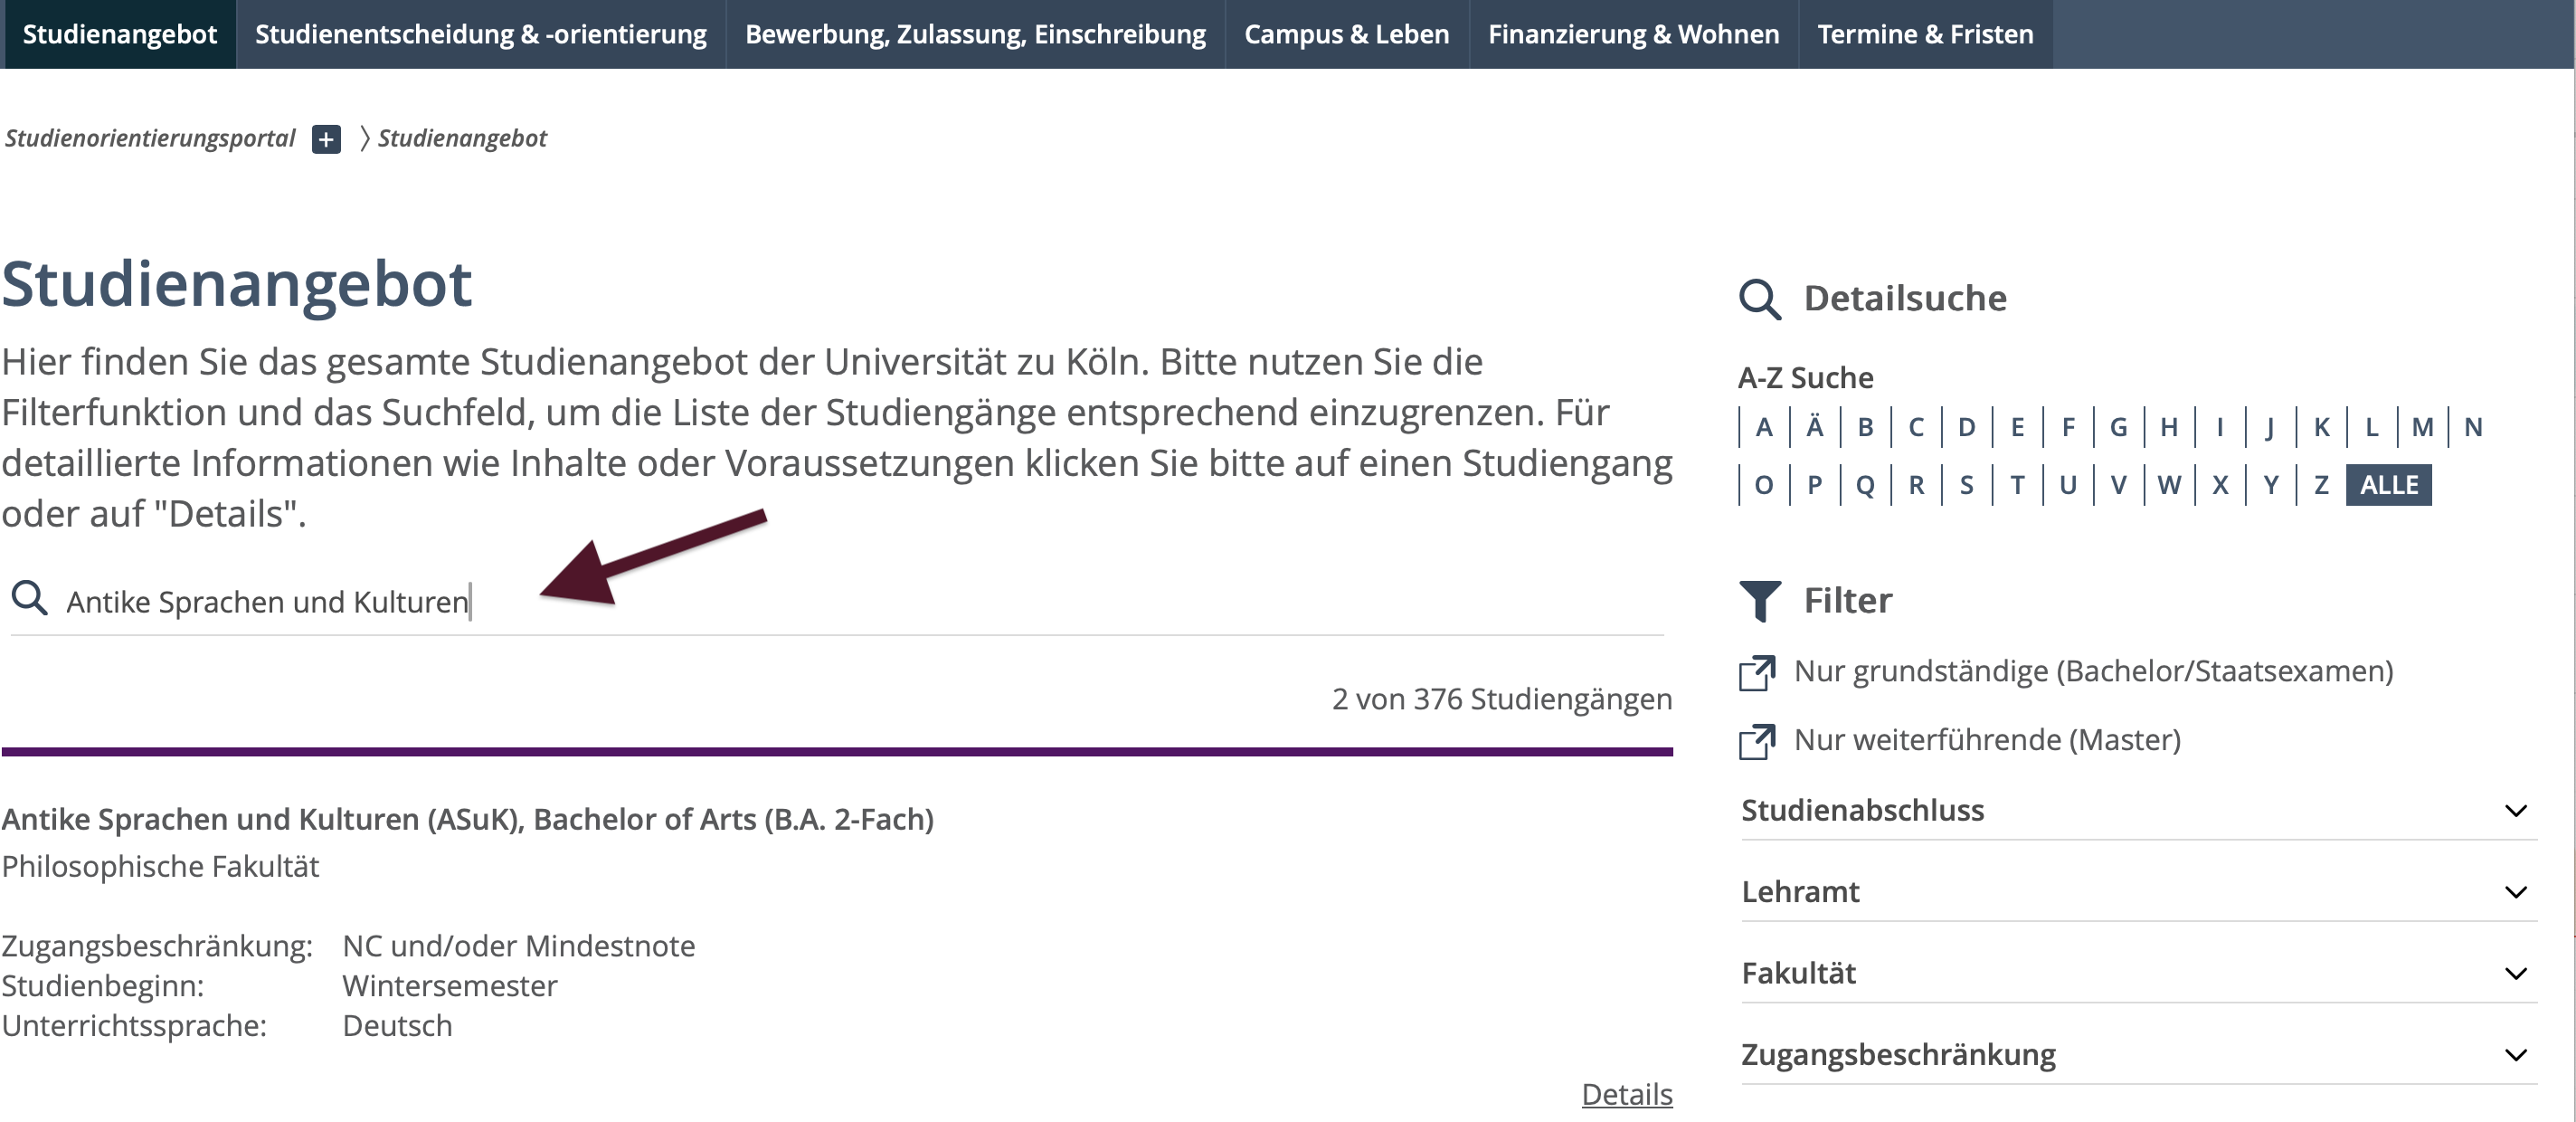
Task: Select letter L in A-Z Suche
Action: point(2372,427)
